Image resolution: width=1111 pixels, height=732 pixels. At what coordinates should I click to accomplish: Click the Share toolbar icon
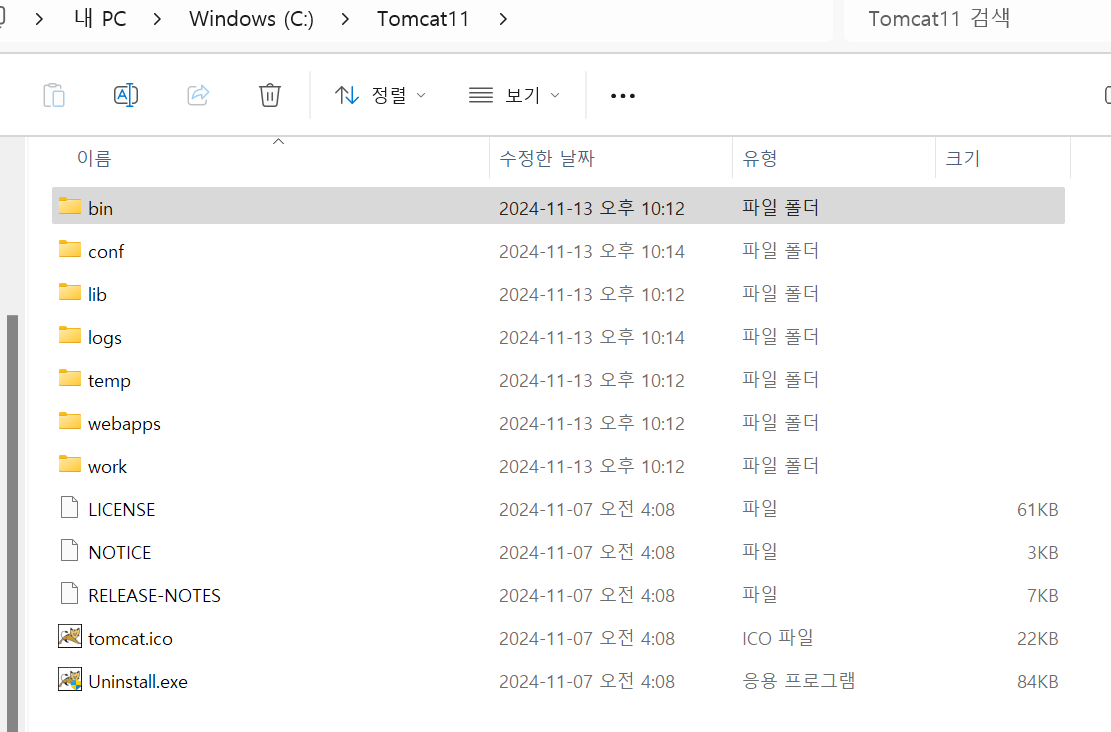point(198,95)
